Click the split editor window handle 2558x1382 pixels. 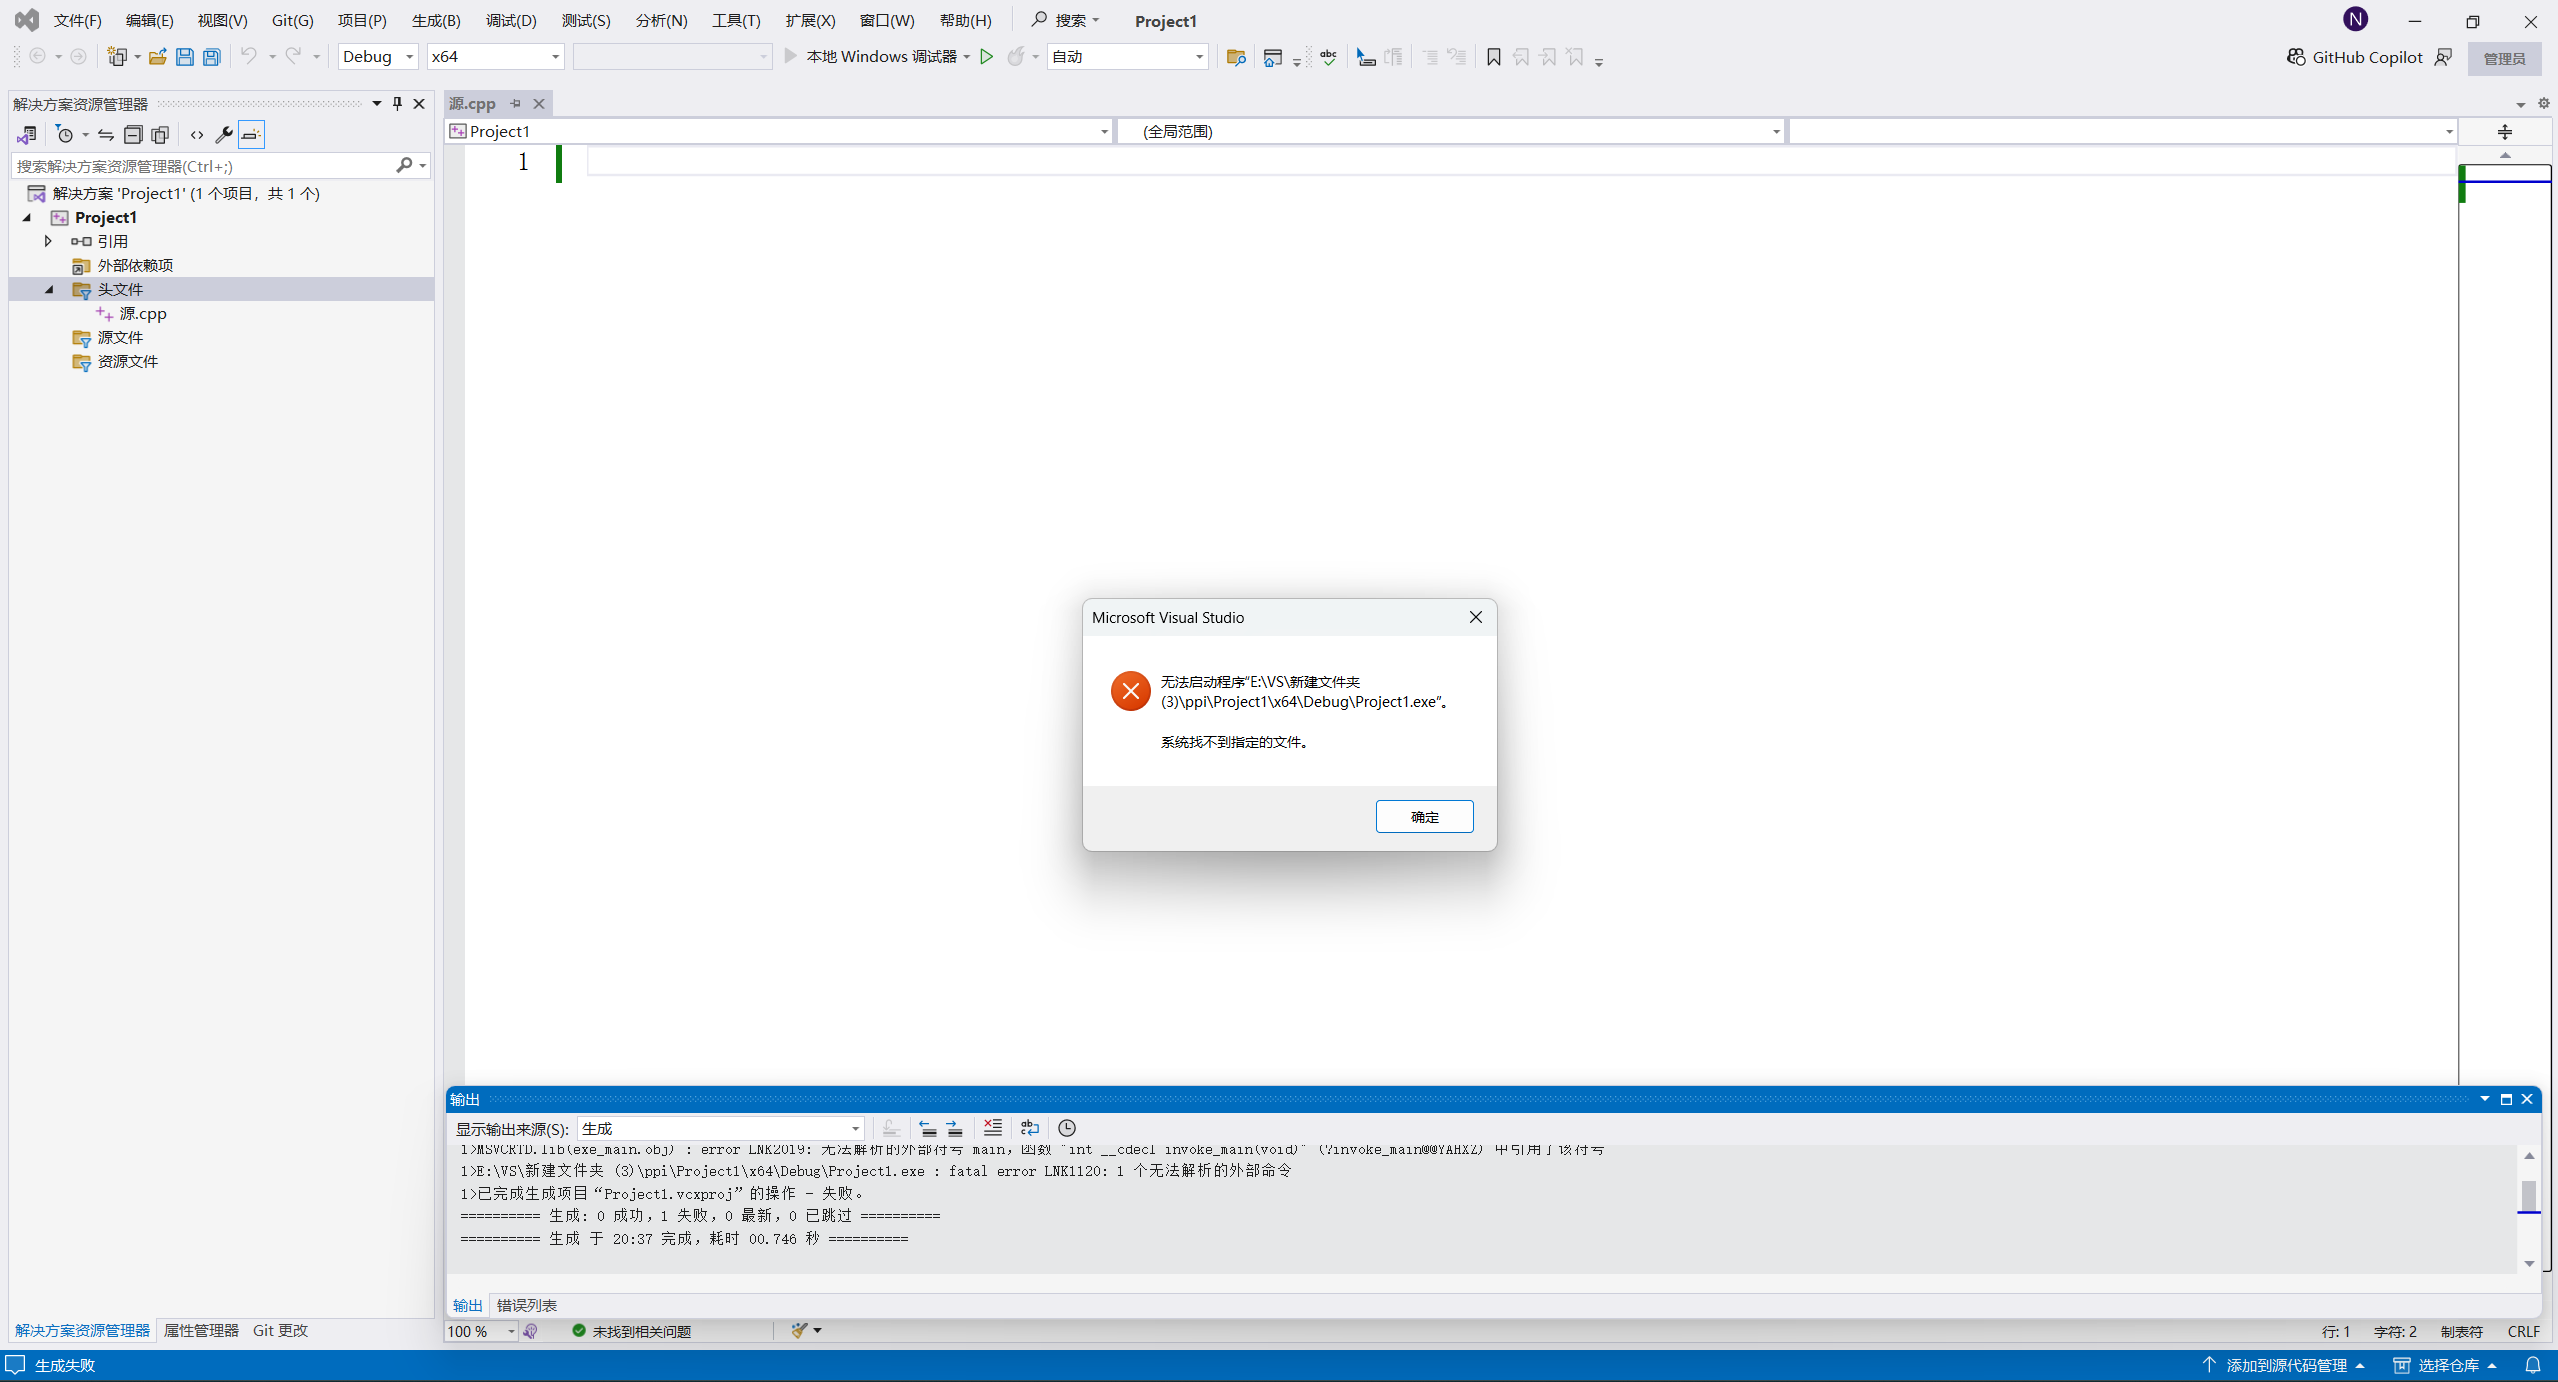click(2504, 132)
